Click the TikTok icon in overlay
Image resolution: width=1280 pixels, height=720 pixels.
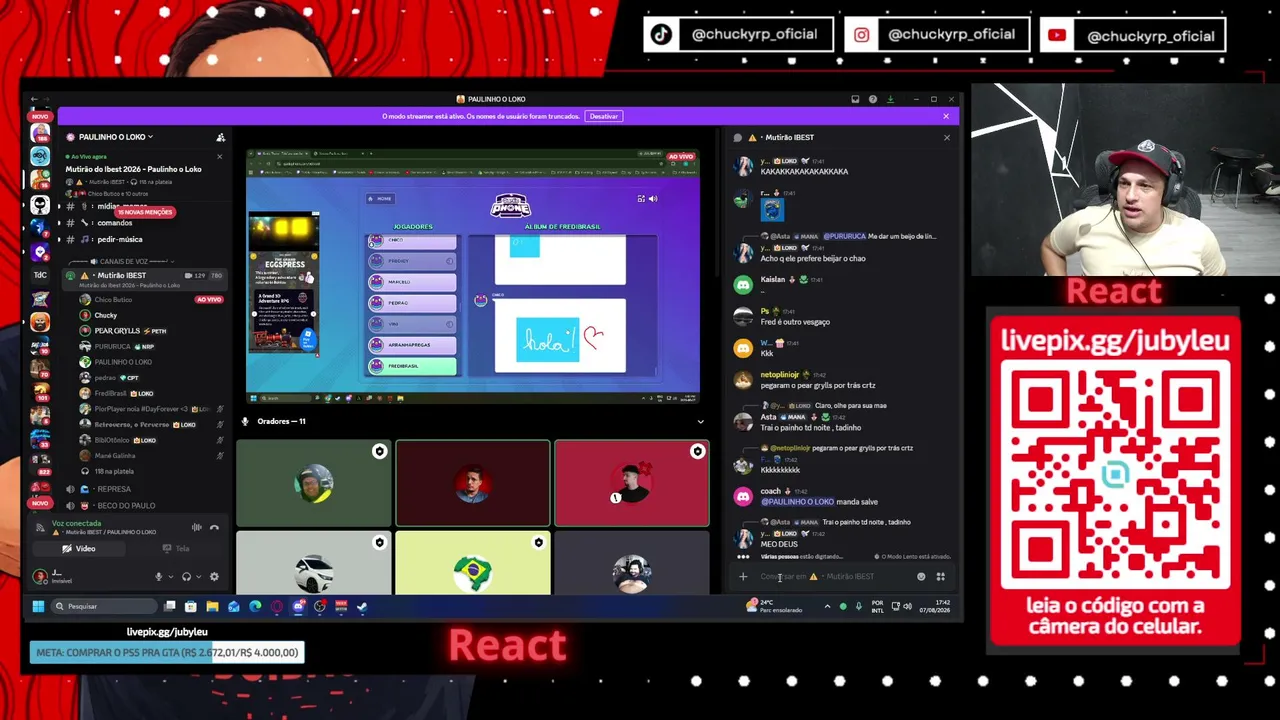pyautogui.click(x=661, y=34)
